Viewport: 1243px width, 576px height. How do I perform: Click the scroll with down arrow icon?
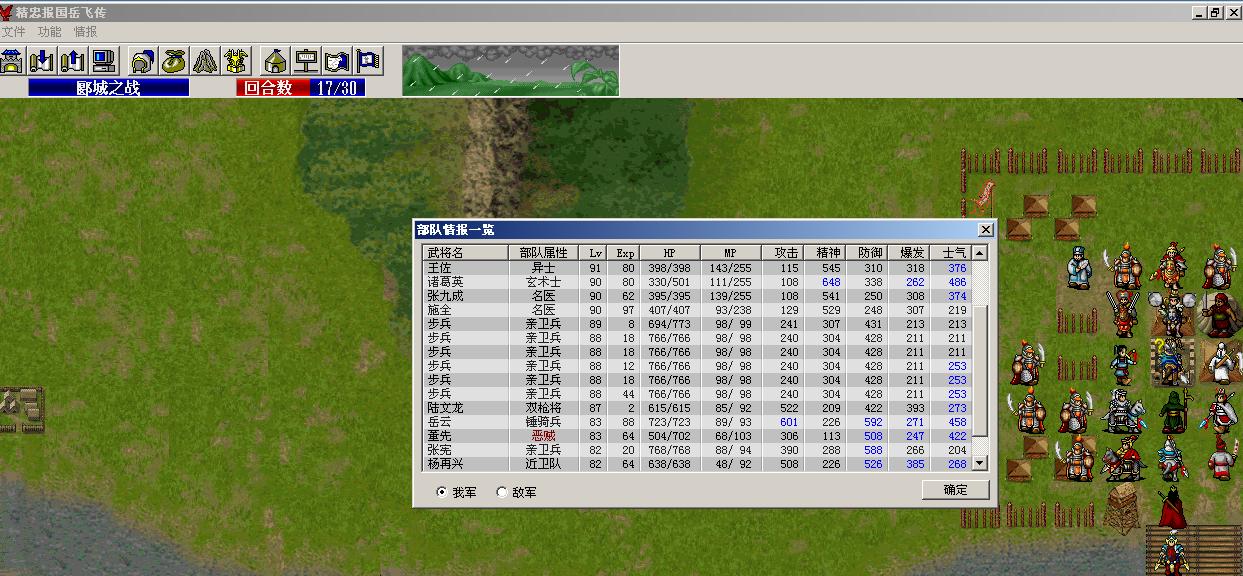[42, 61]
